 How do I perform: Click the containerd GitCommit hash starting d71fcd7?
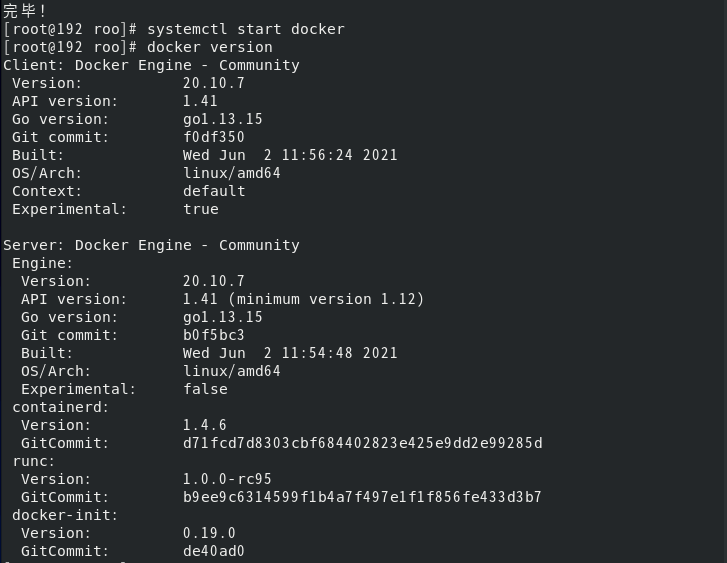(x=363, y=443)
